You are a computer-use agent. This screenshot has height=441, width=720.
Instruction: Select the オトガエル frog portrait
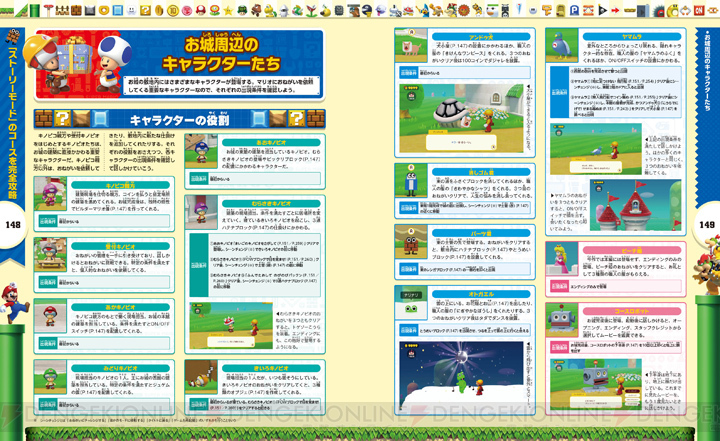pyautogui.click(x=411, y=303)
